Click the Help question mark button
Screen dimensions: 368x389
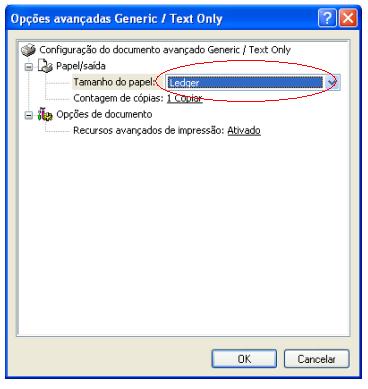pyautogui.click(x=327, y=18)
